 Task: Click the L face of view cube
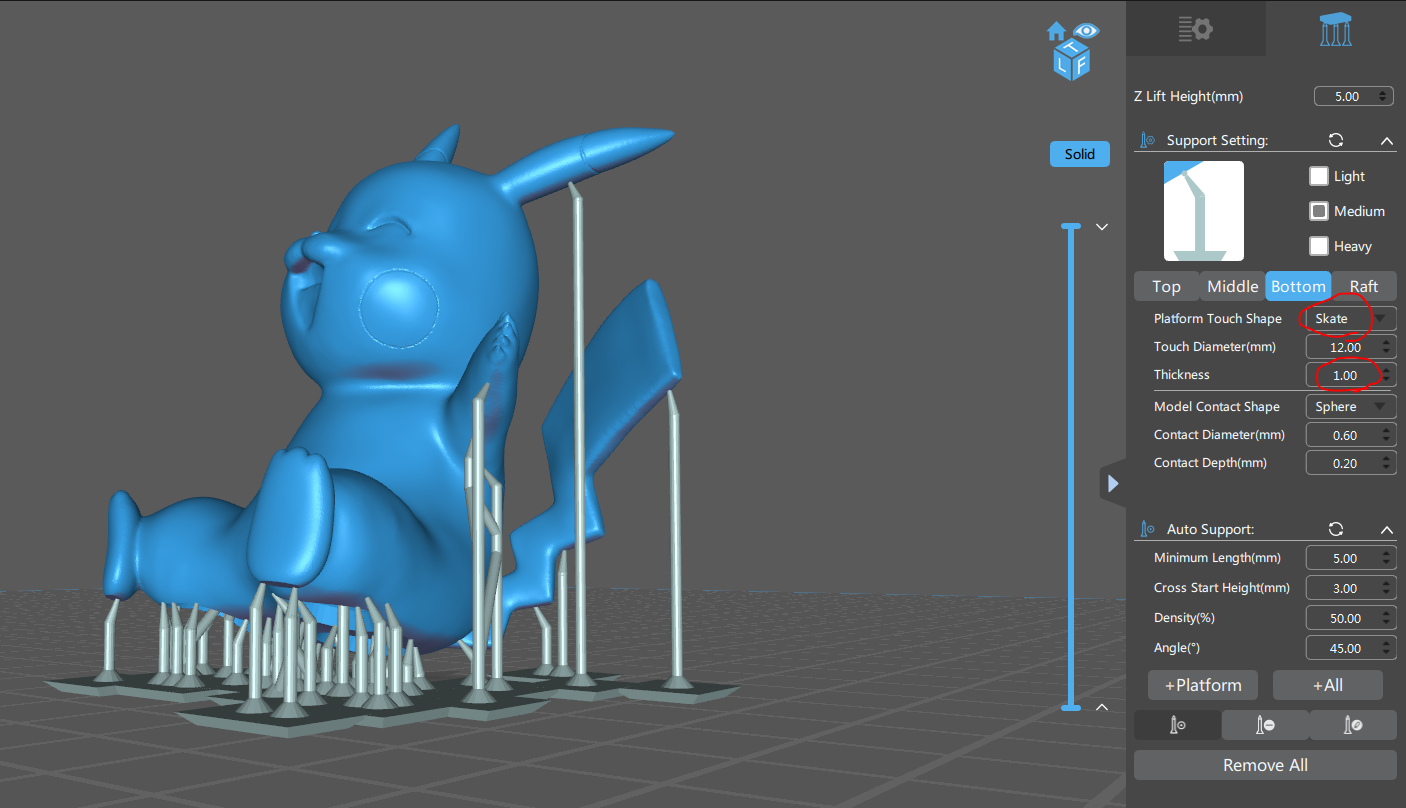pos(1062,65)
